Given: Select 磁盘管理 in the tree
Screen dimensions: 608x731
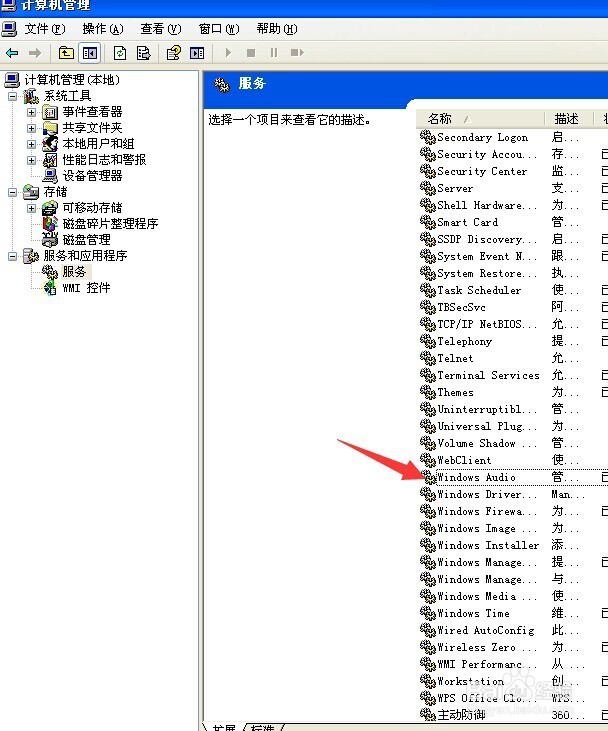Looking at the screenshot, I should 86,240.
